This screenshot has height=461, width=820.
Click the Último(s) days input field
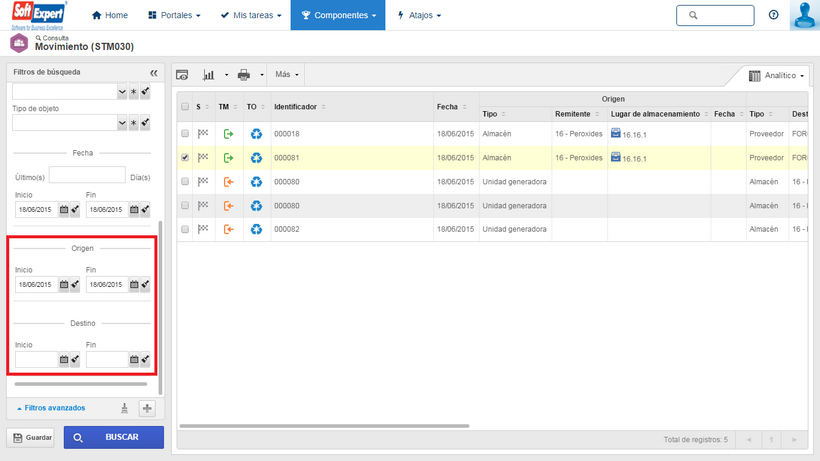[87, 175]
